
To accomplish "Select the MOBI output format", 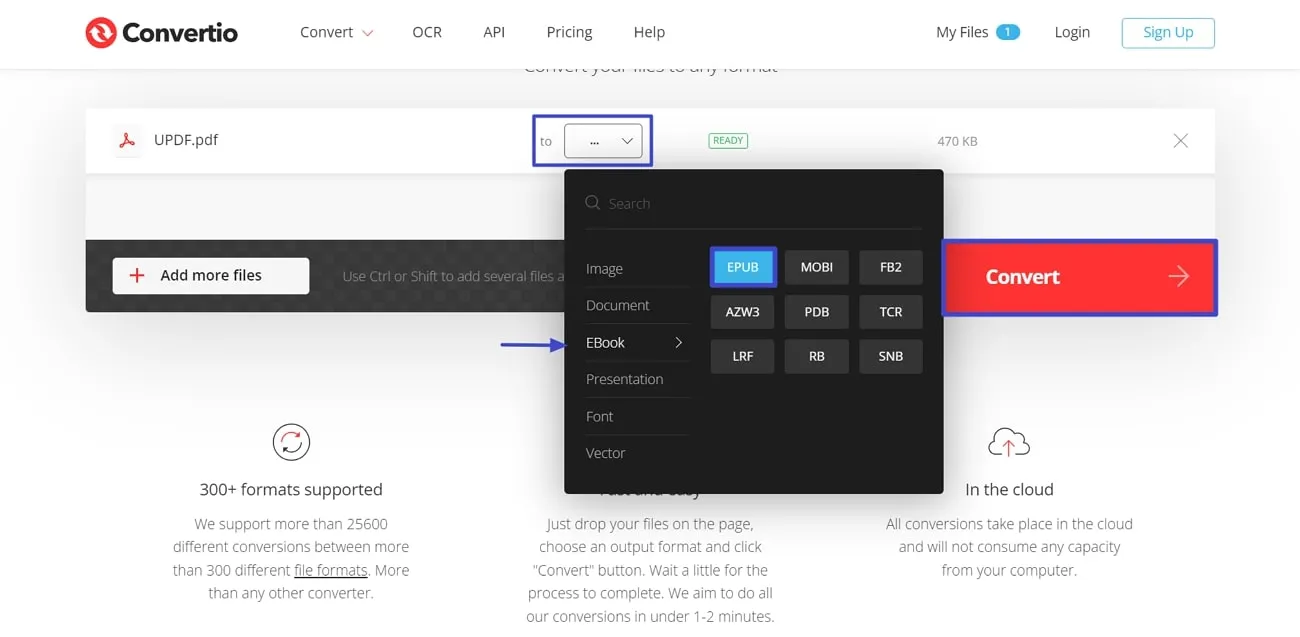I will tap(816, 266).
